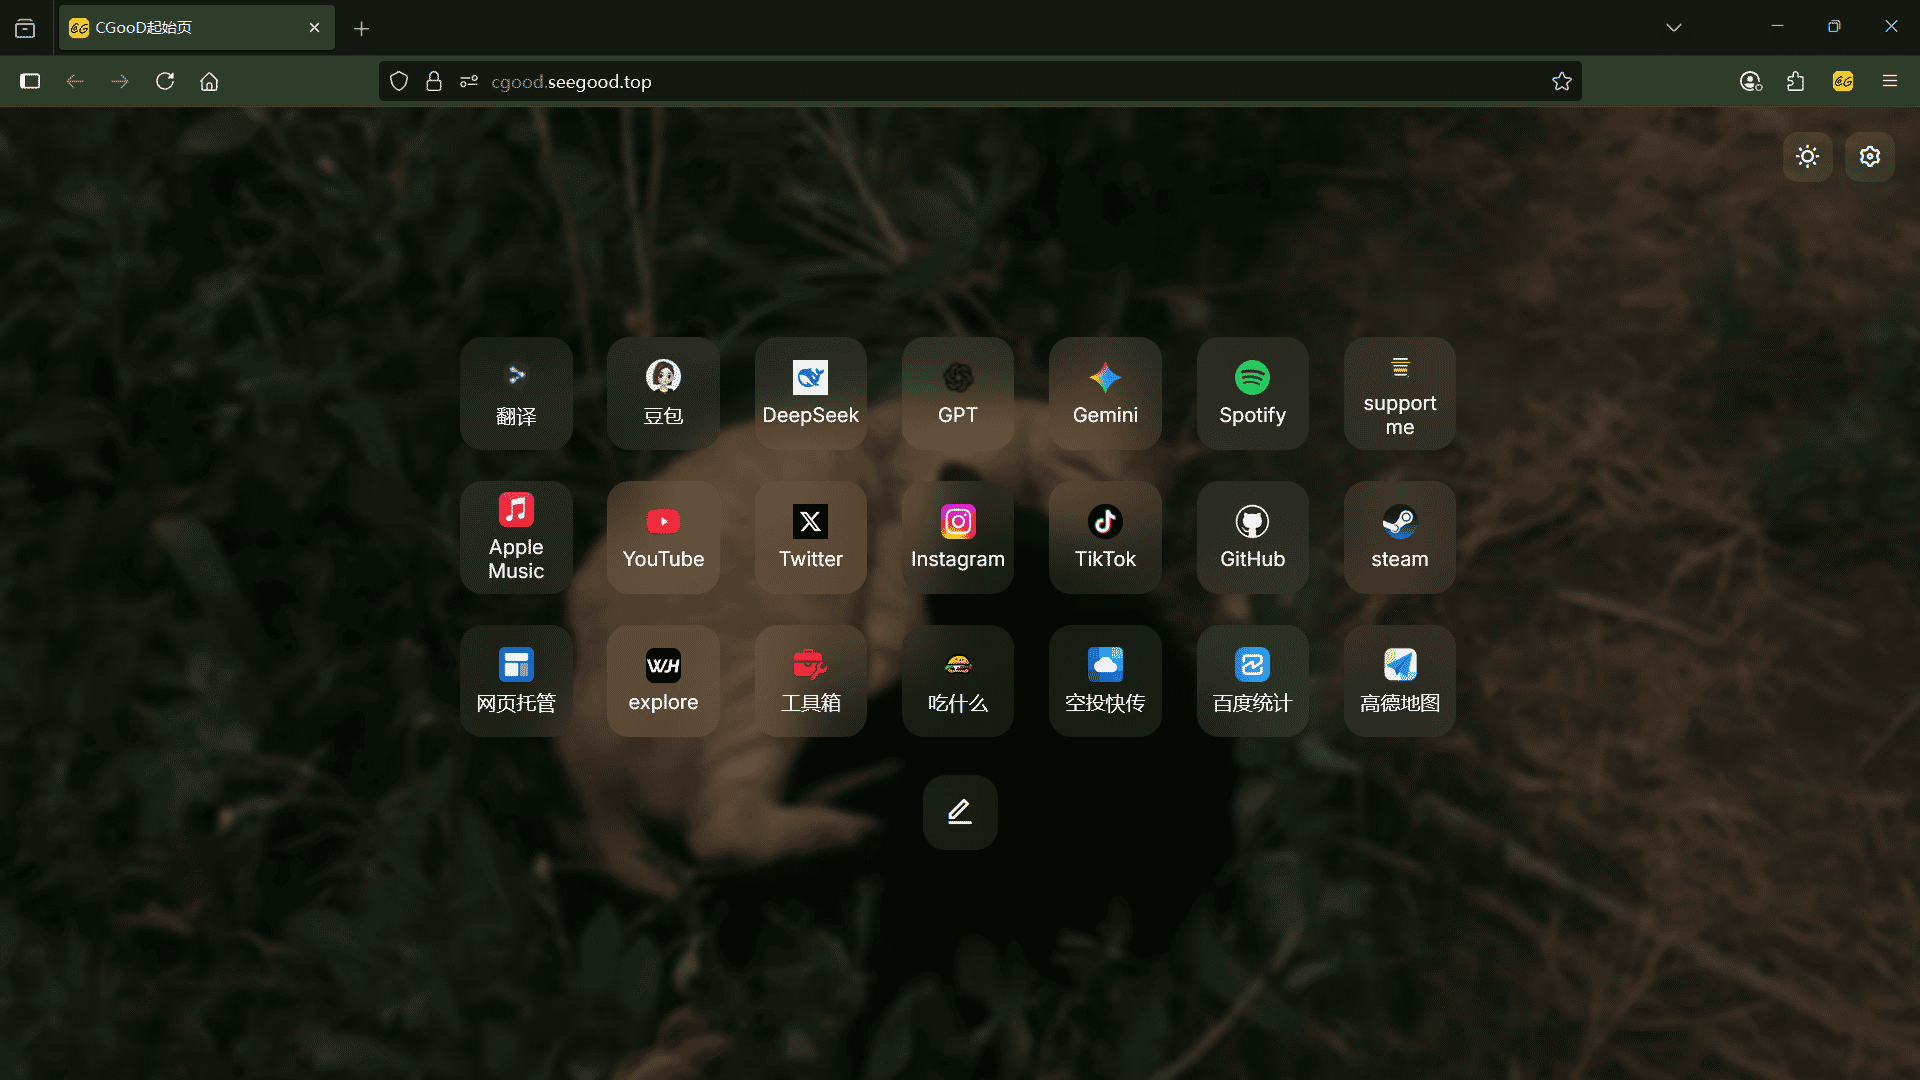
Task: Go forward to the next page
Action: [120, 81]
